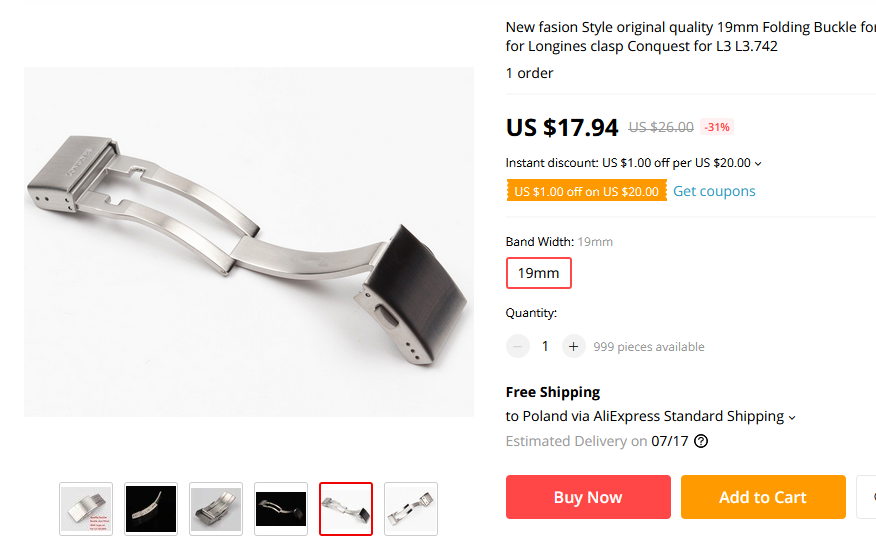Click the product title text

690,37
